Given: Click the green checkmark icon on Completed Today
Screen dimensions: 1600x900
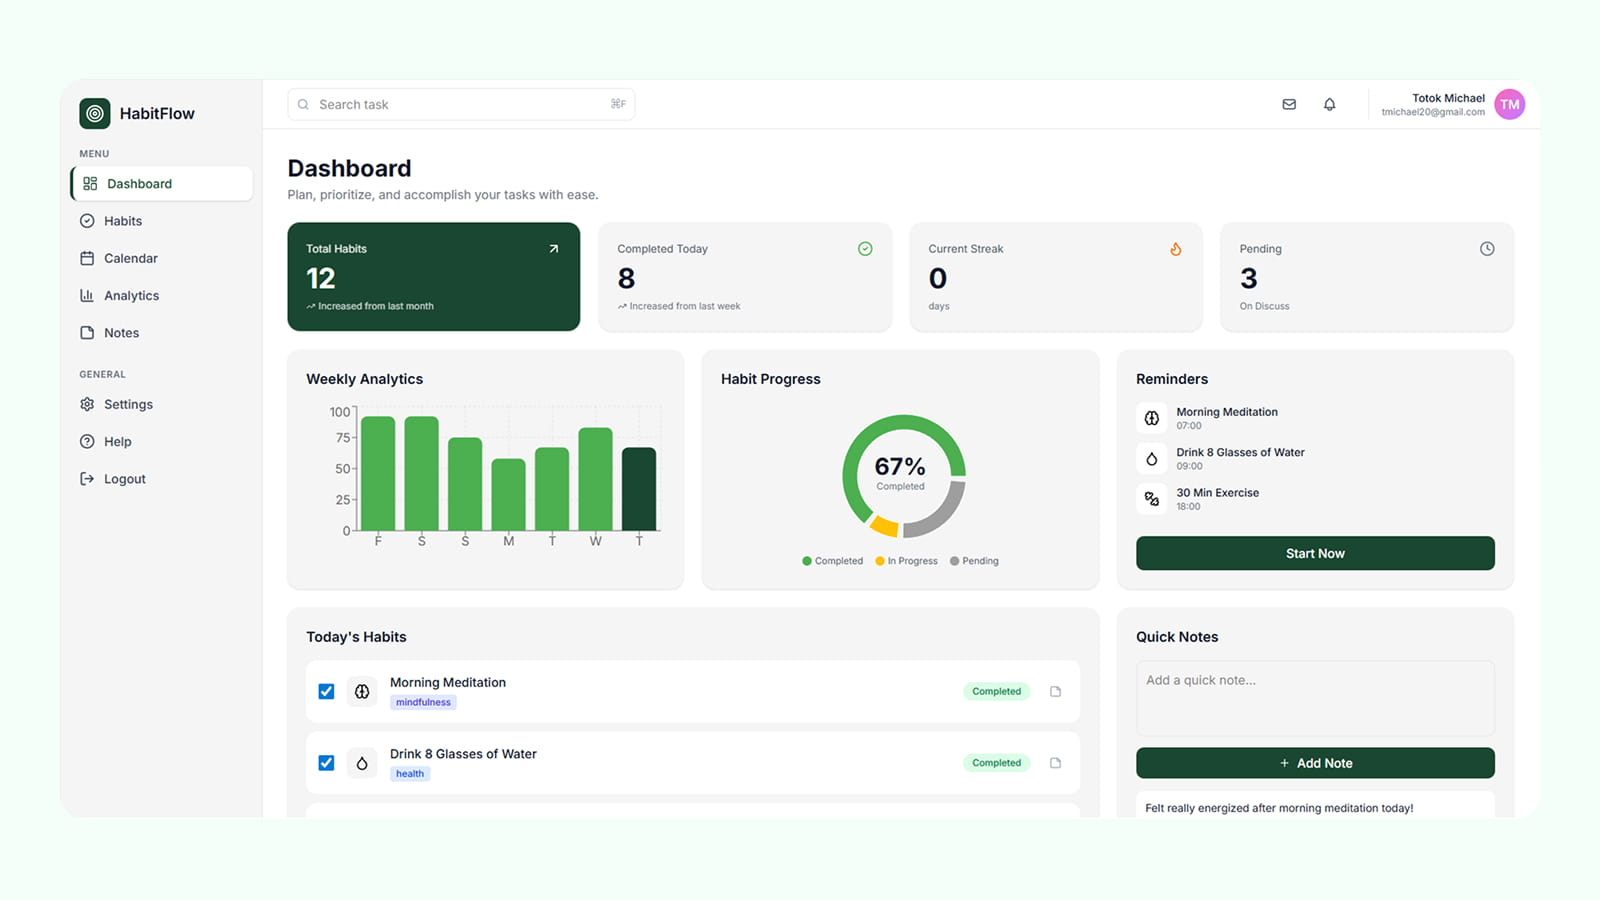Looking at the screenshot, I should tap(865, 249).
